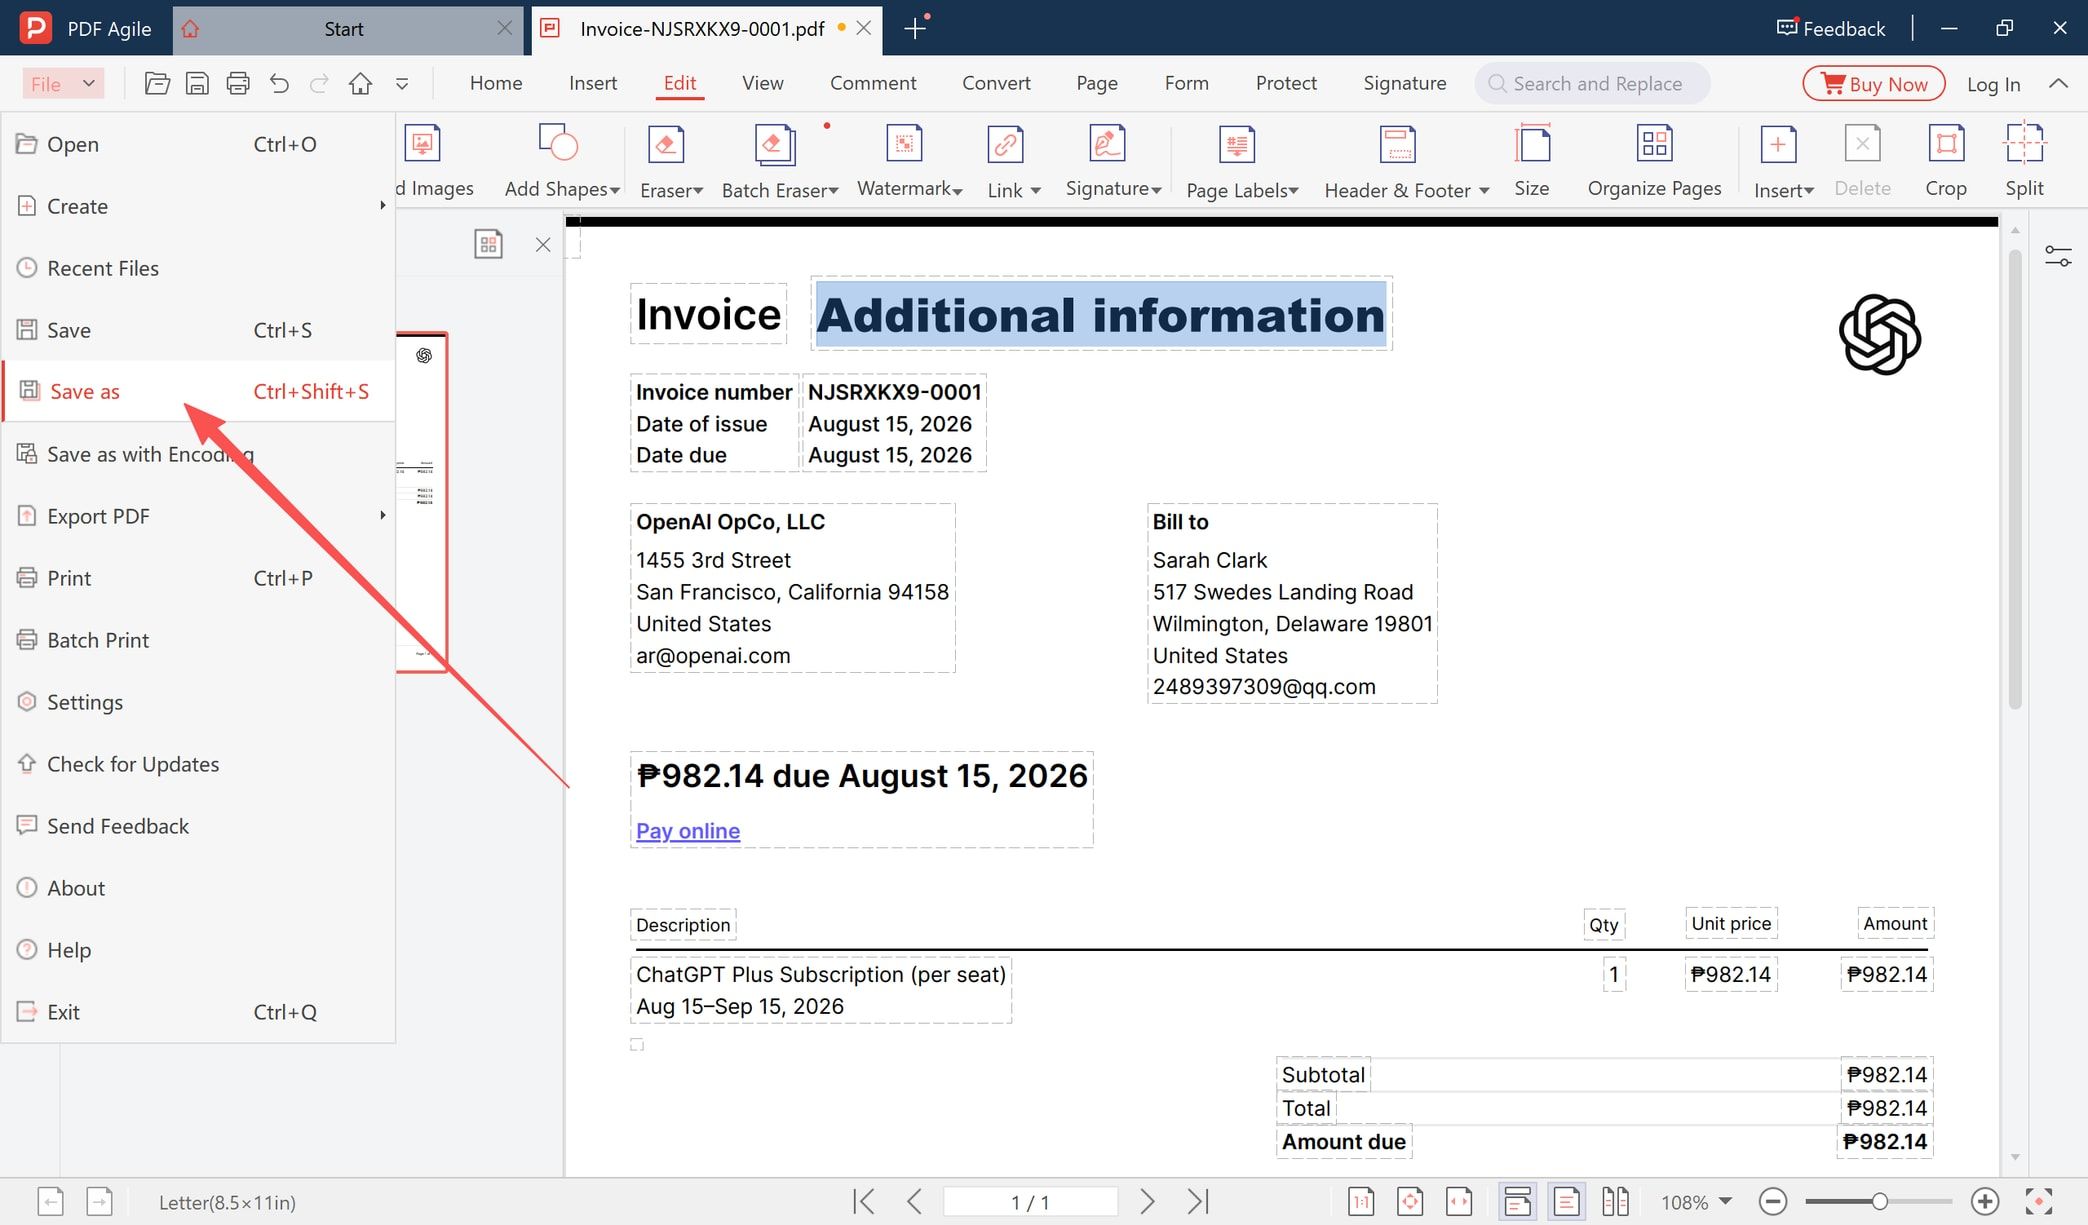Open the page Size tool

(x=1531, y=161)
